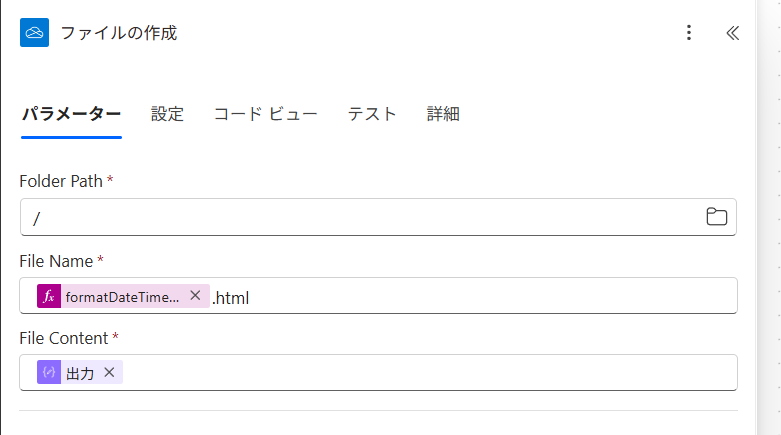Open the folder picker for Folder Path
781x435 pixels.
(716, 217)
